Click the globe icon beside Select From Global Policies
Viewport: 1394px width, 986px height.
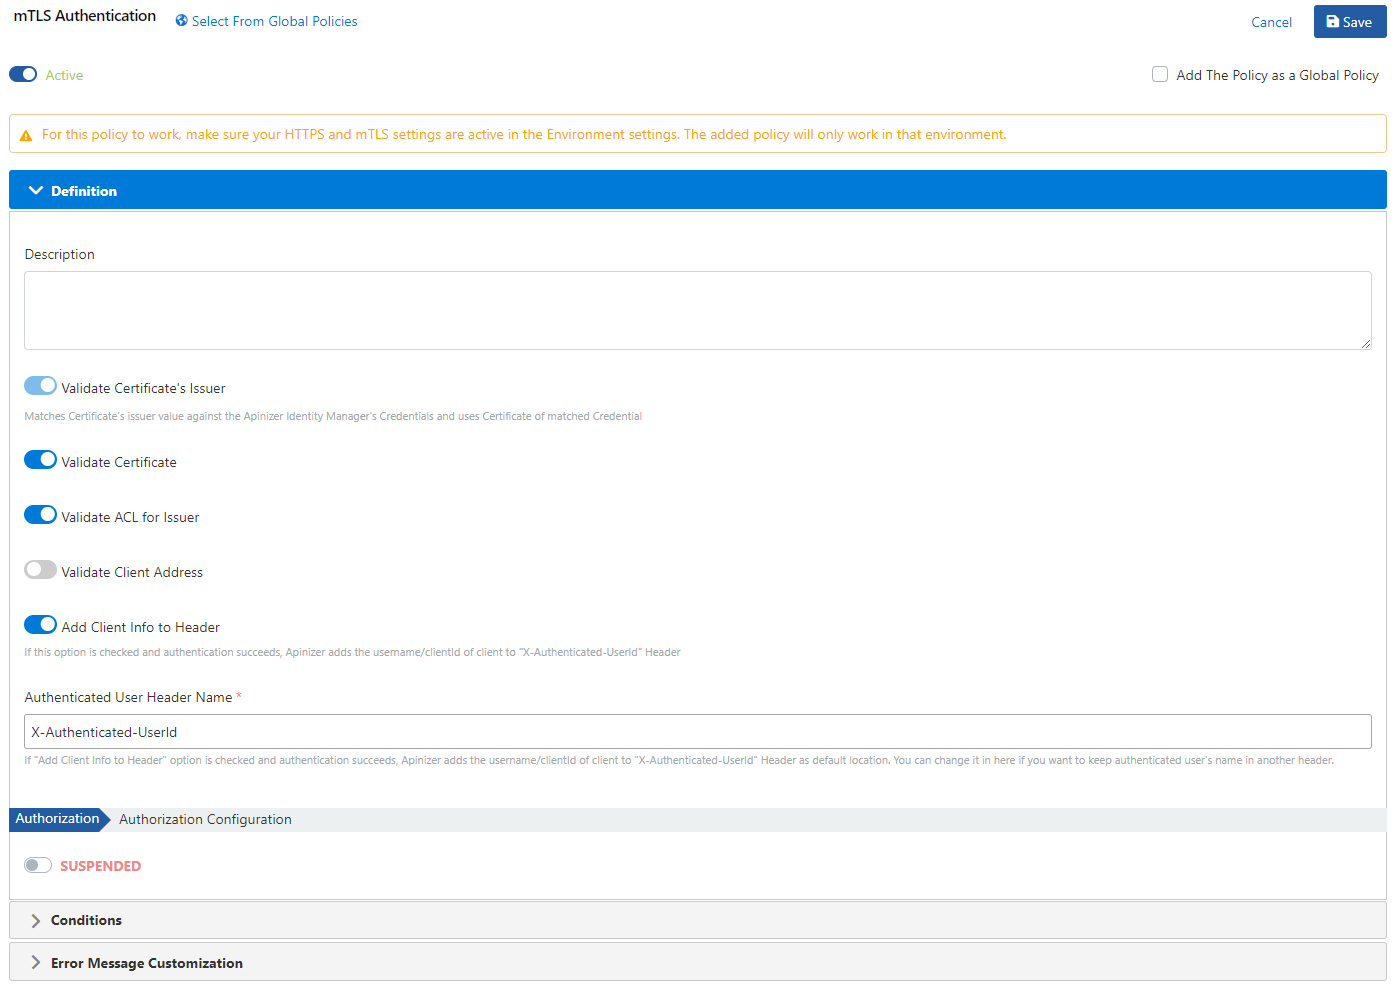[181, 20]
